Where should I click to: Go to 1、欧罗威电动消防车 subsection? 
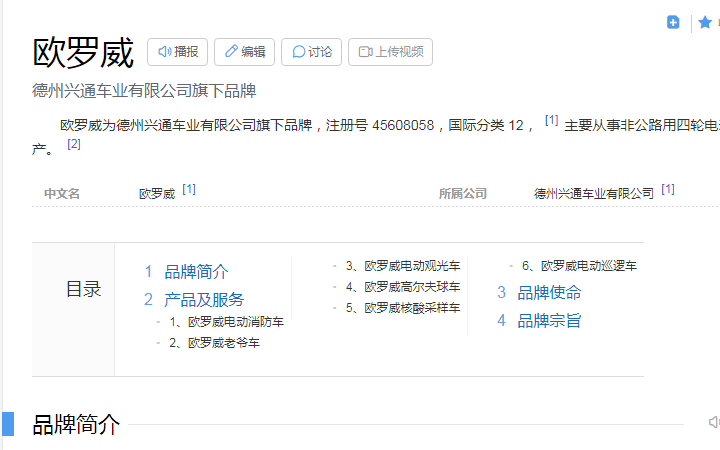226,322
